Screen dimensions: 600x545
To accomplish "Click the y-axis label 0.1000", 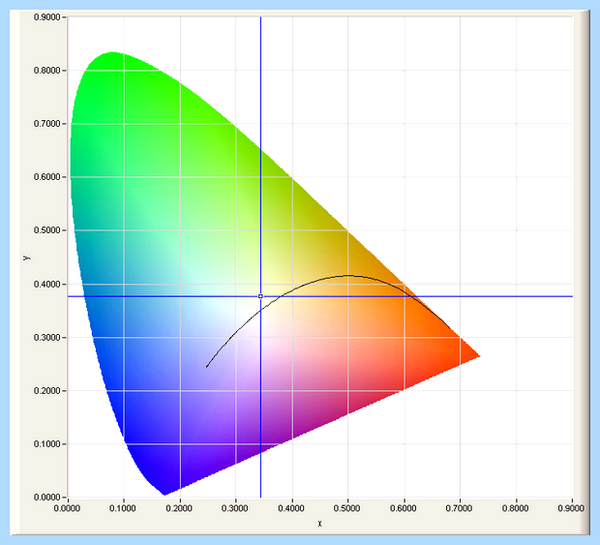I will coord(47,444).
